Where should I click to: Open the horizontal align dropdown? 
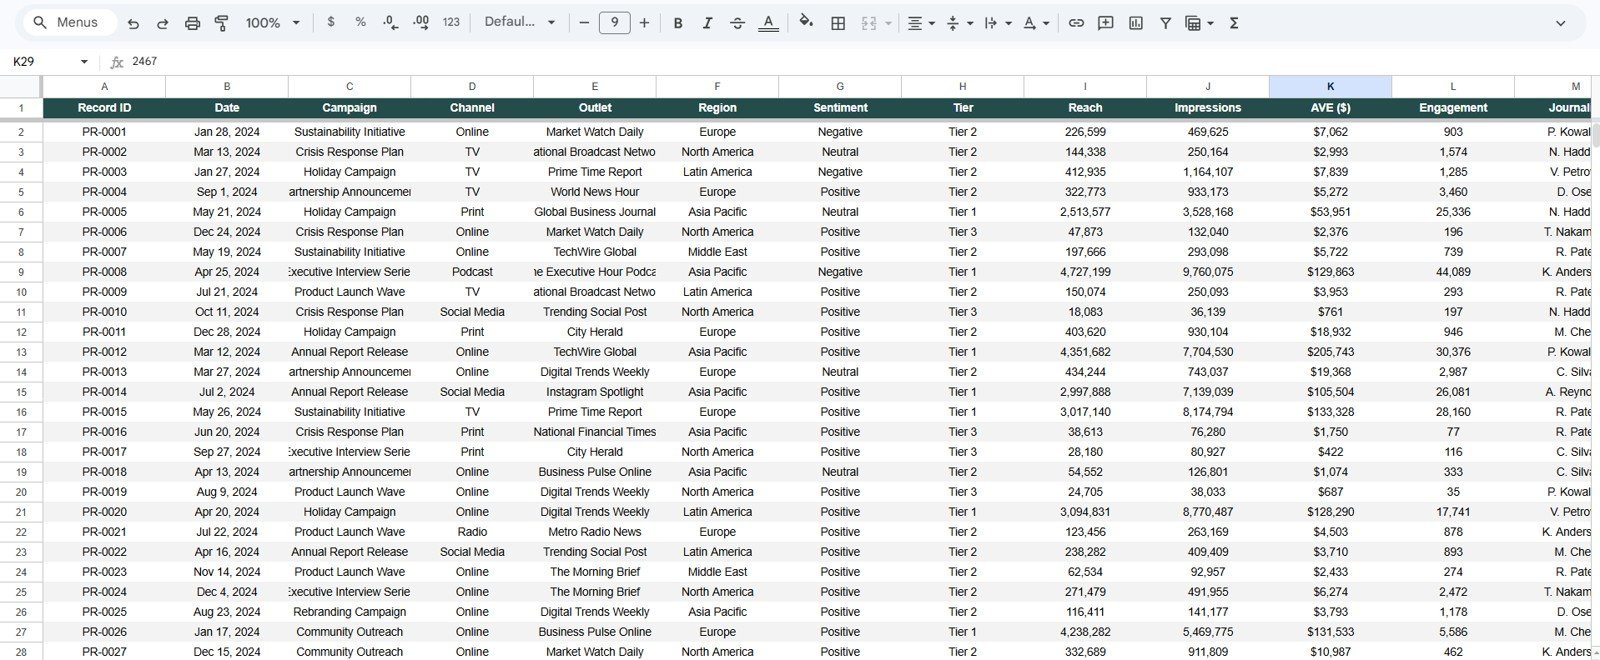point(920,23)
